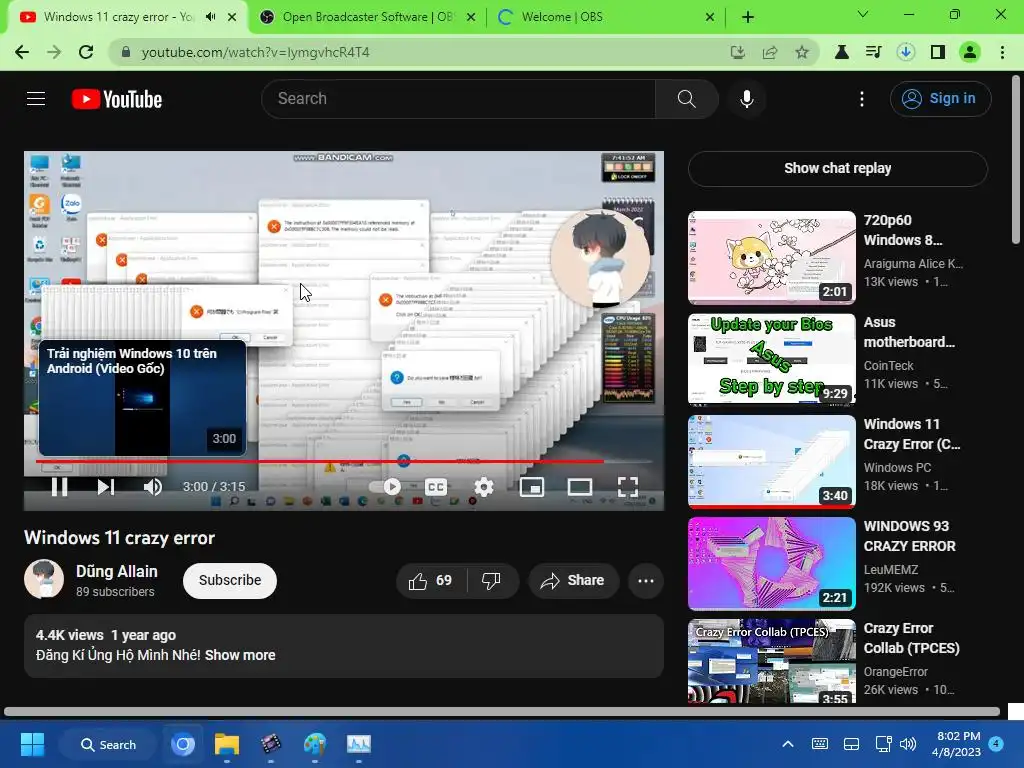Start voice search with the microphone icon

coord(746,99)
